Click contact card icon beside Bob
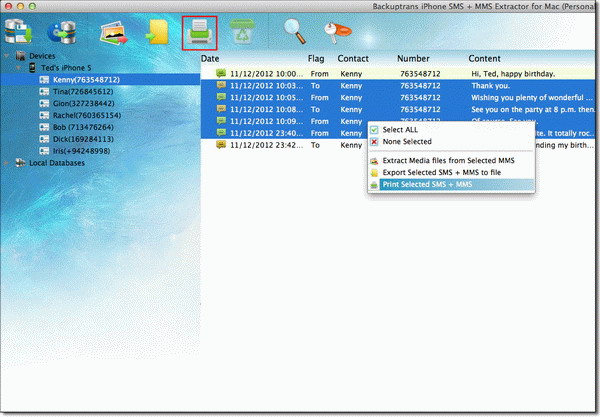This screenshot has width=600, height=417. 44,127
